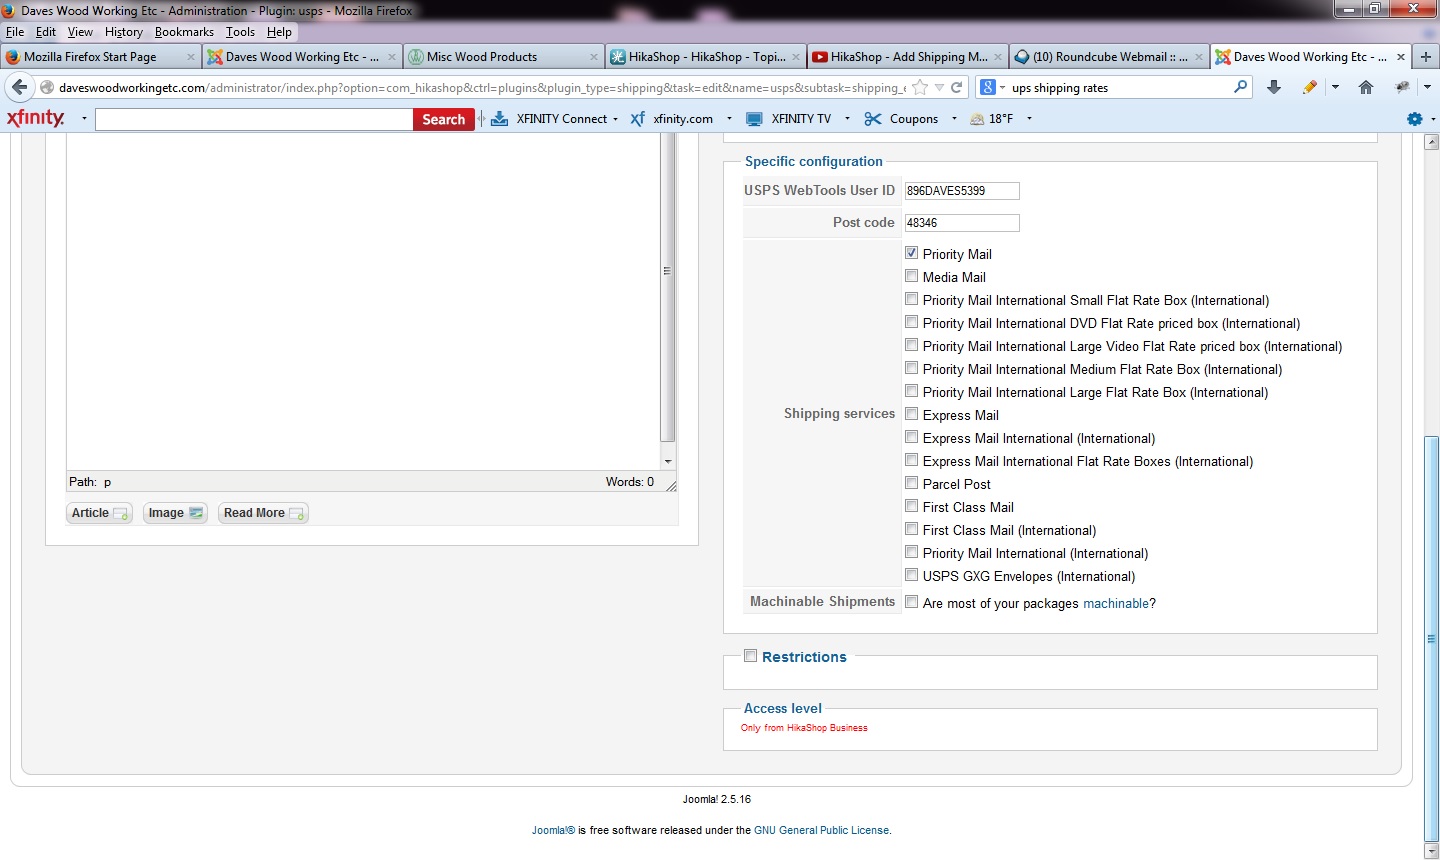Close the Misc Wood Products tab
This screenshot has width=1440, height=860.
point(594,57)
